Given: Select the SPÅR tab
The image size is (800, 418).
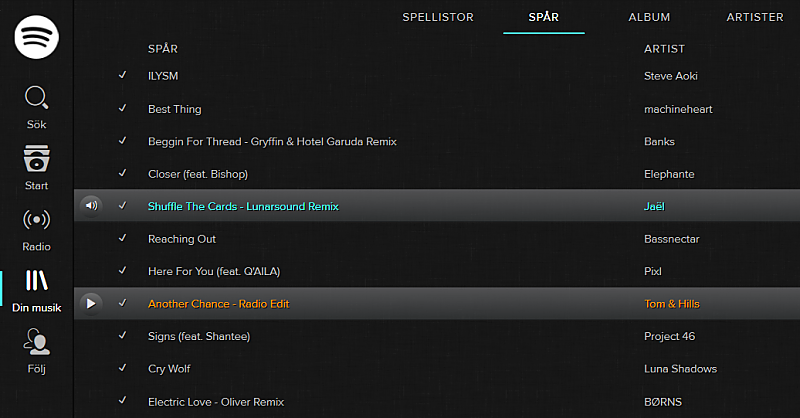Looking at the screenshot, I should (544, 17).
